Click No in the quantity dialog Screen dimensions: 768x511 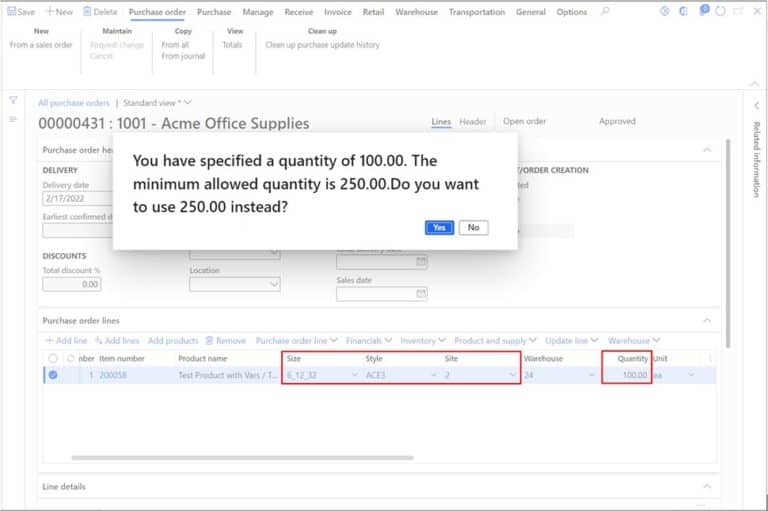473,227
